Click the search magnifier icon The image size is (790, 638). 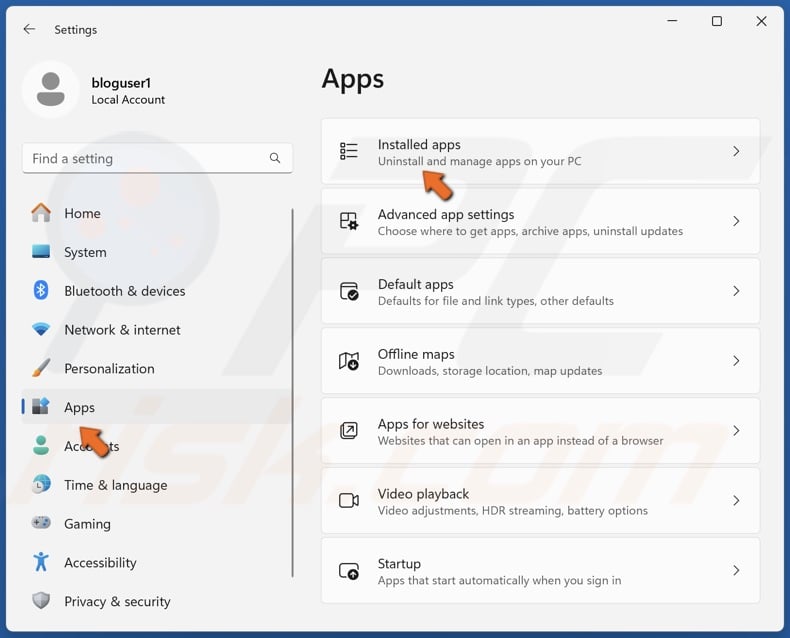click(275, 158)
